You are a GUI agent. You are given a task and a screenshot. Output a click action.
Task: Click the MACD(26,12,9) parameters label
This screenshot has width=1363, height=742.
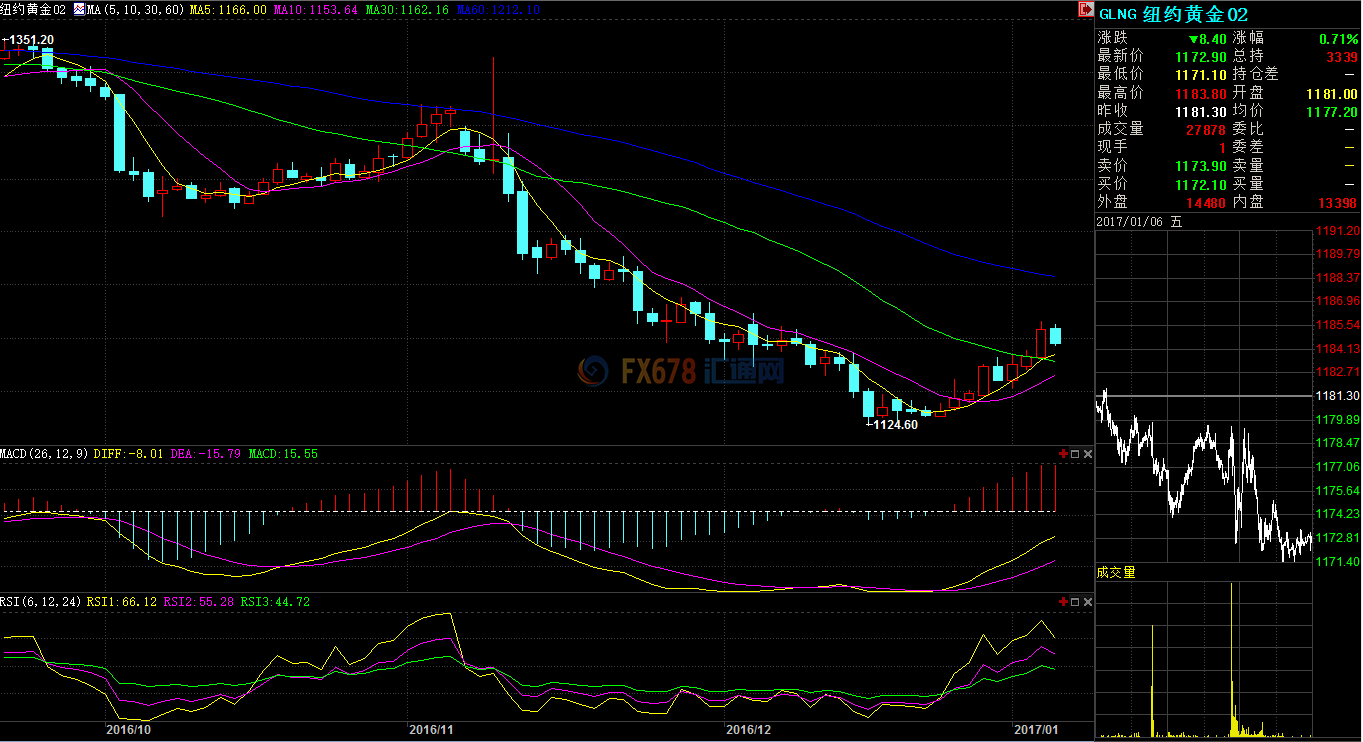tap(45, 454)
